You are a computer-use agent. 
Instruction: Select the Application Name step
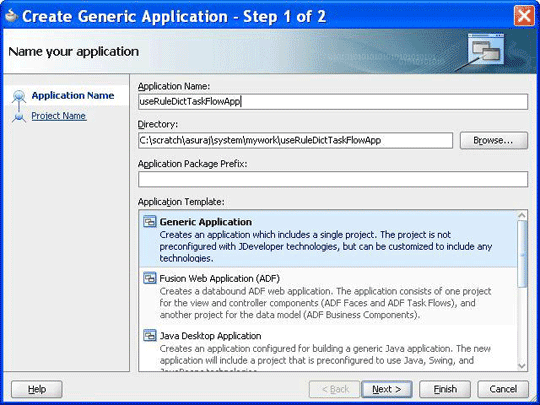(73, 95)
